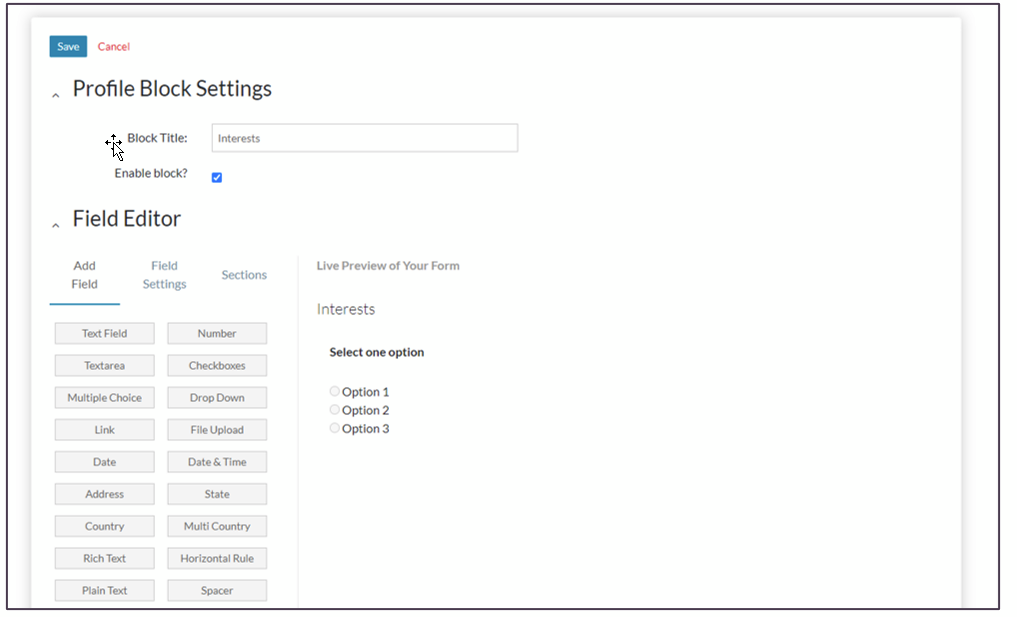This screenshot has height=617, width=1017.
Task: Click the Cancel link
Action: tap(114, 47)
